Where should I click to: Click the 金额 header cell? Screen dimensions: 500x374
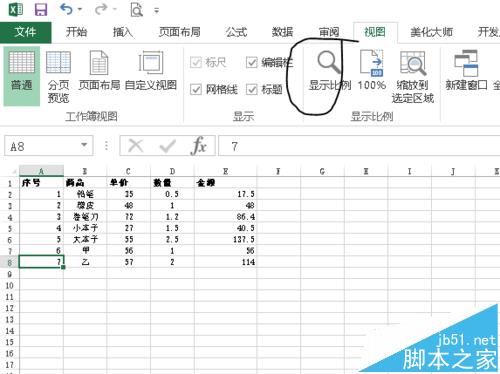click(226, 183)
